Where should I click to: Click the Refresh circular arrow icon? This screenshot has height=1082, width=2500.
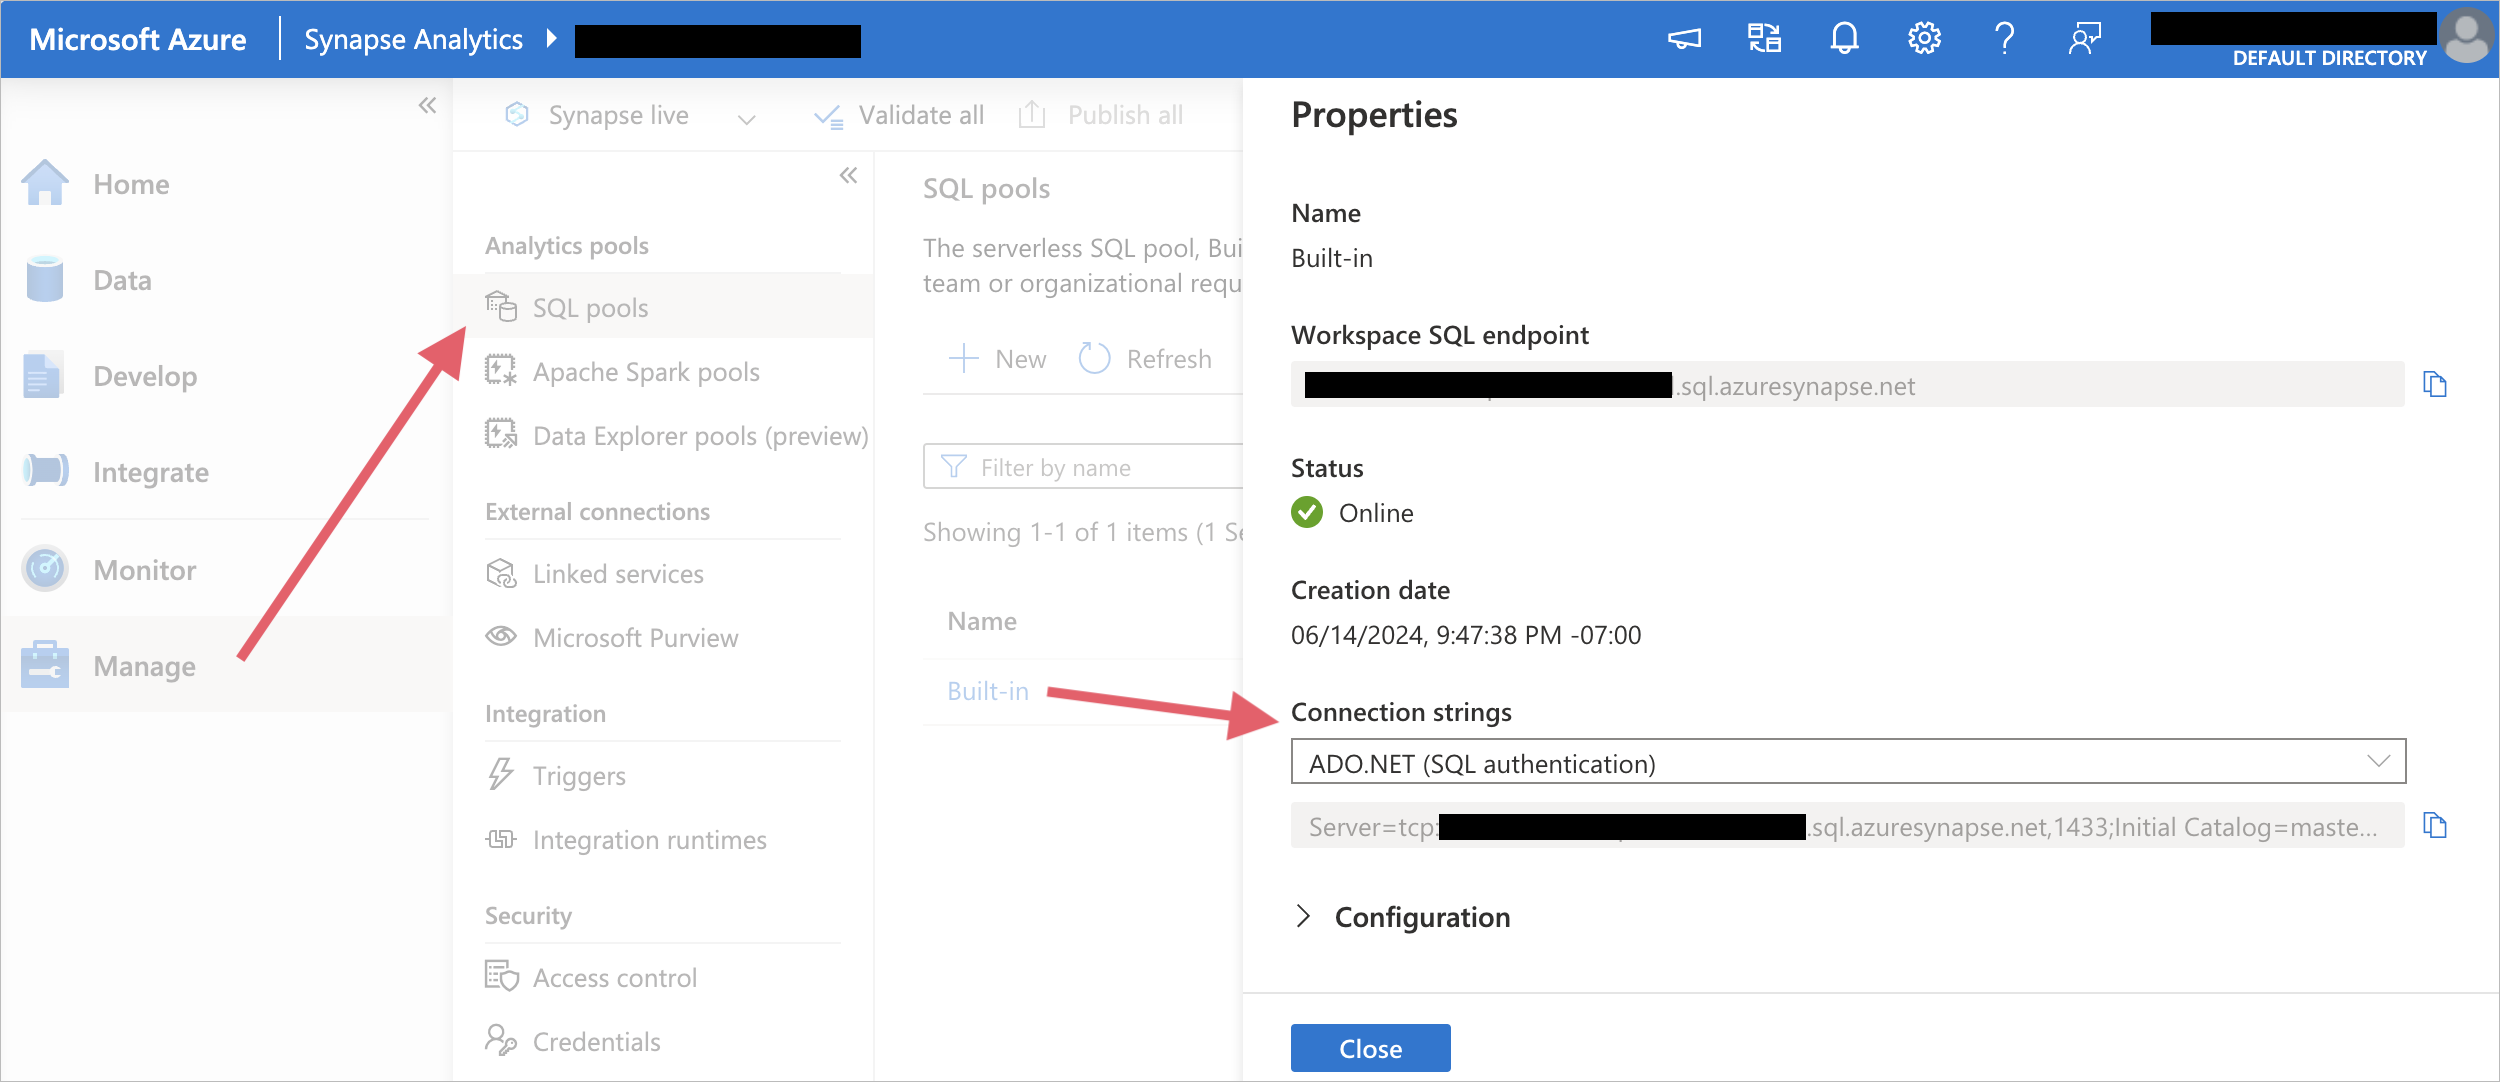pyautogui.click(x=1094, y=358)
